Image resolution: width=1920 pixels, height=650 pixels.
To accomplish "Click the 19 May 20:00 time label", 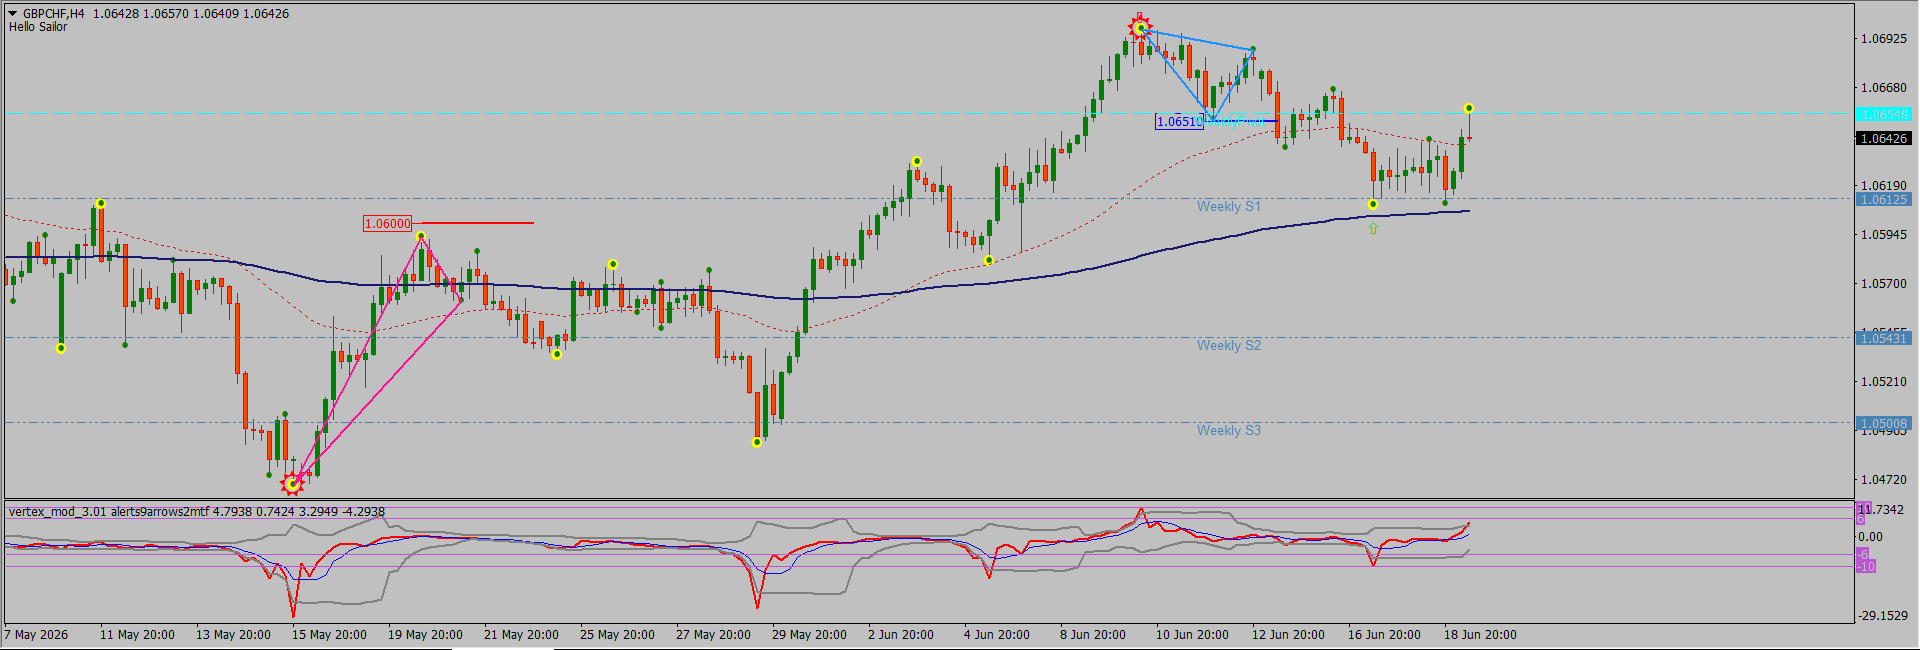I will click(425, 635).
